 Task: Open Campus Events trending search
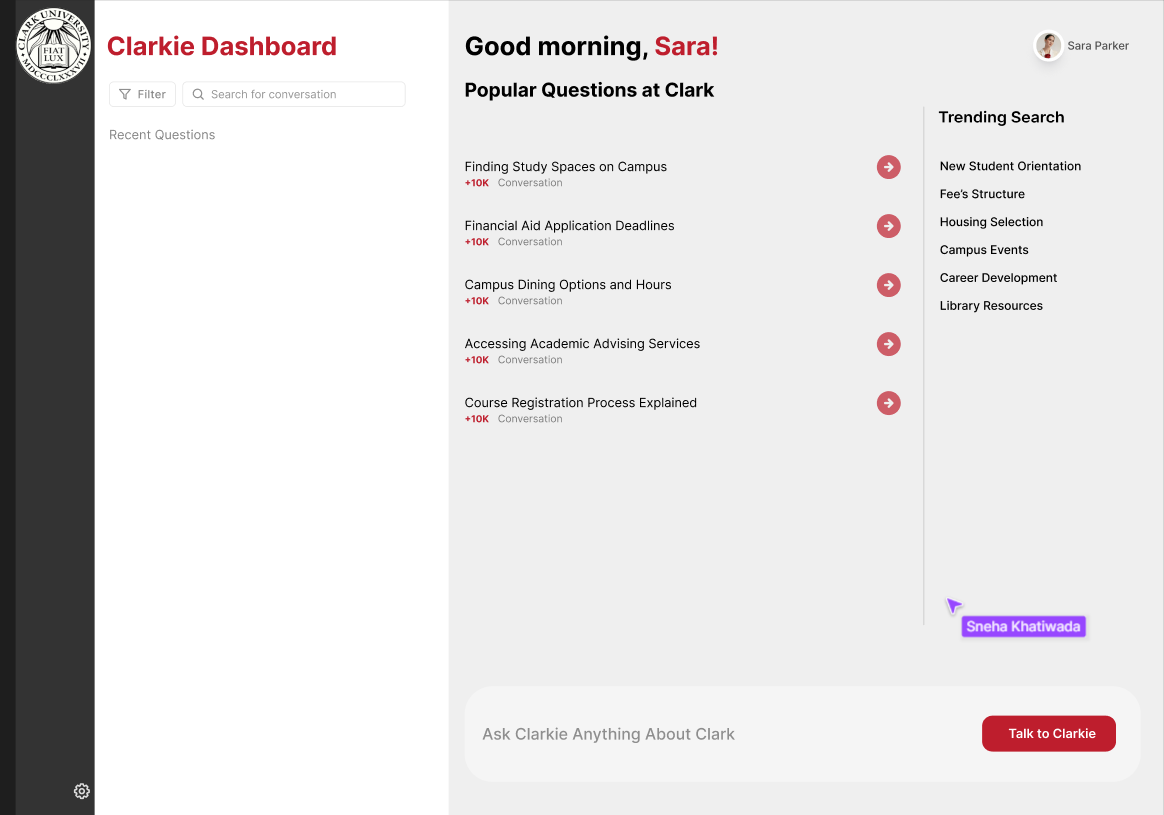coord(984,250)
